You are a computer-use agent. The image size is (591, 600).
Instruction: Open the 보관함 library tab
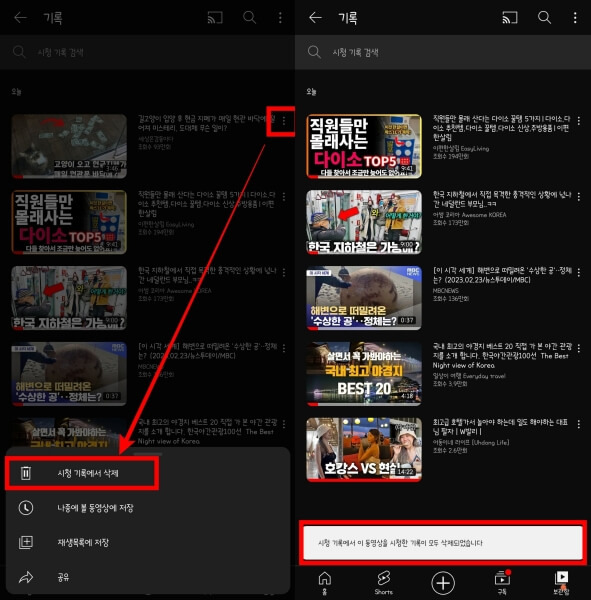[562, 582]
